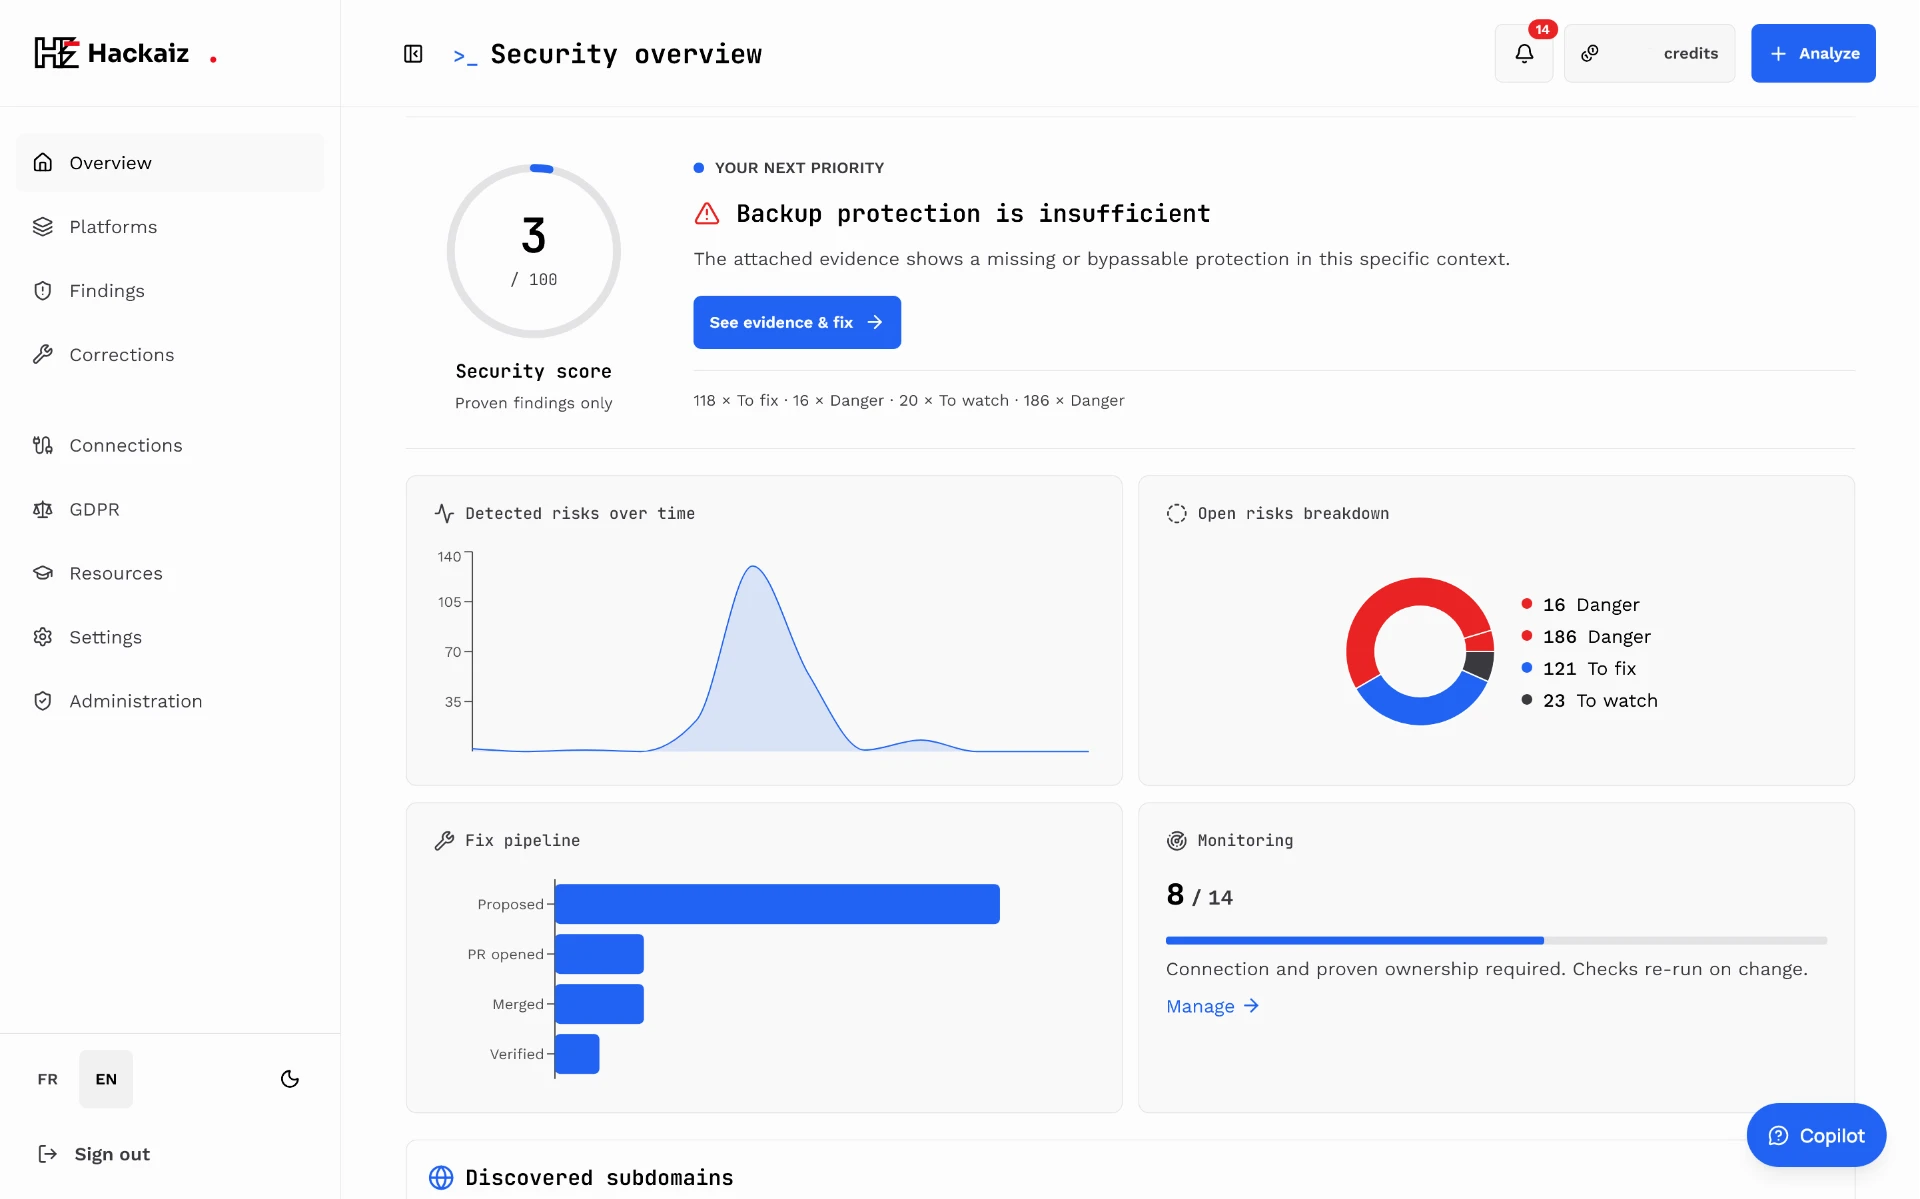Toggle dark mode moon icon

click(x=290, y=1079)
